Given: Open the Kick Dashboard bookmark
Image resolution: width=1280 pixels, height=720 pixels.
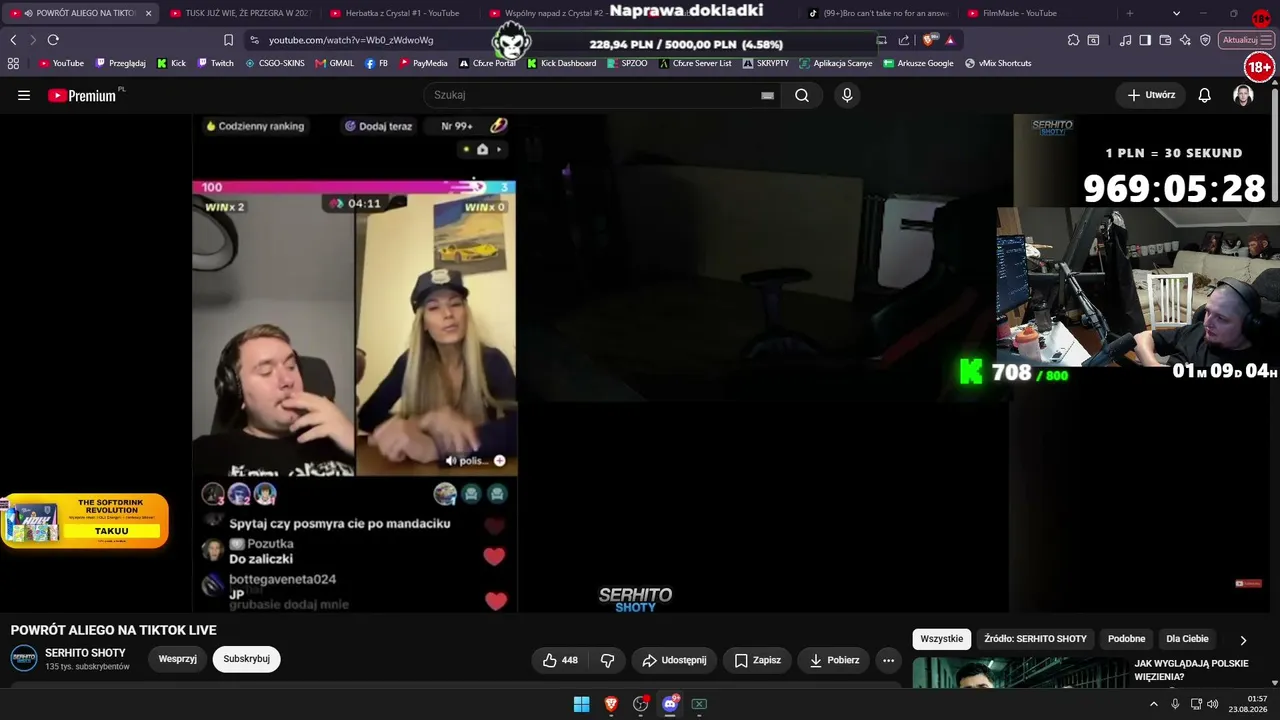Looking at the screenshot, I should (x=562, y=63).
